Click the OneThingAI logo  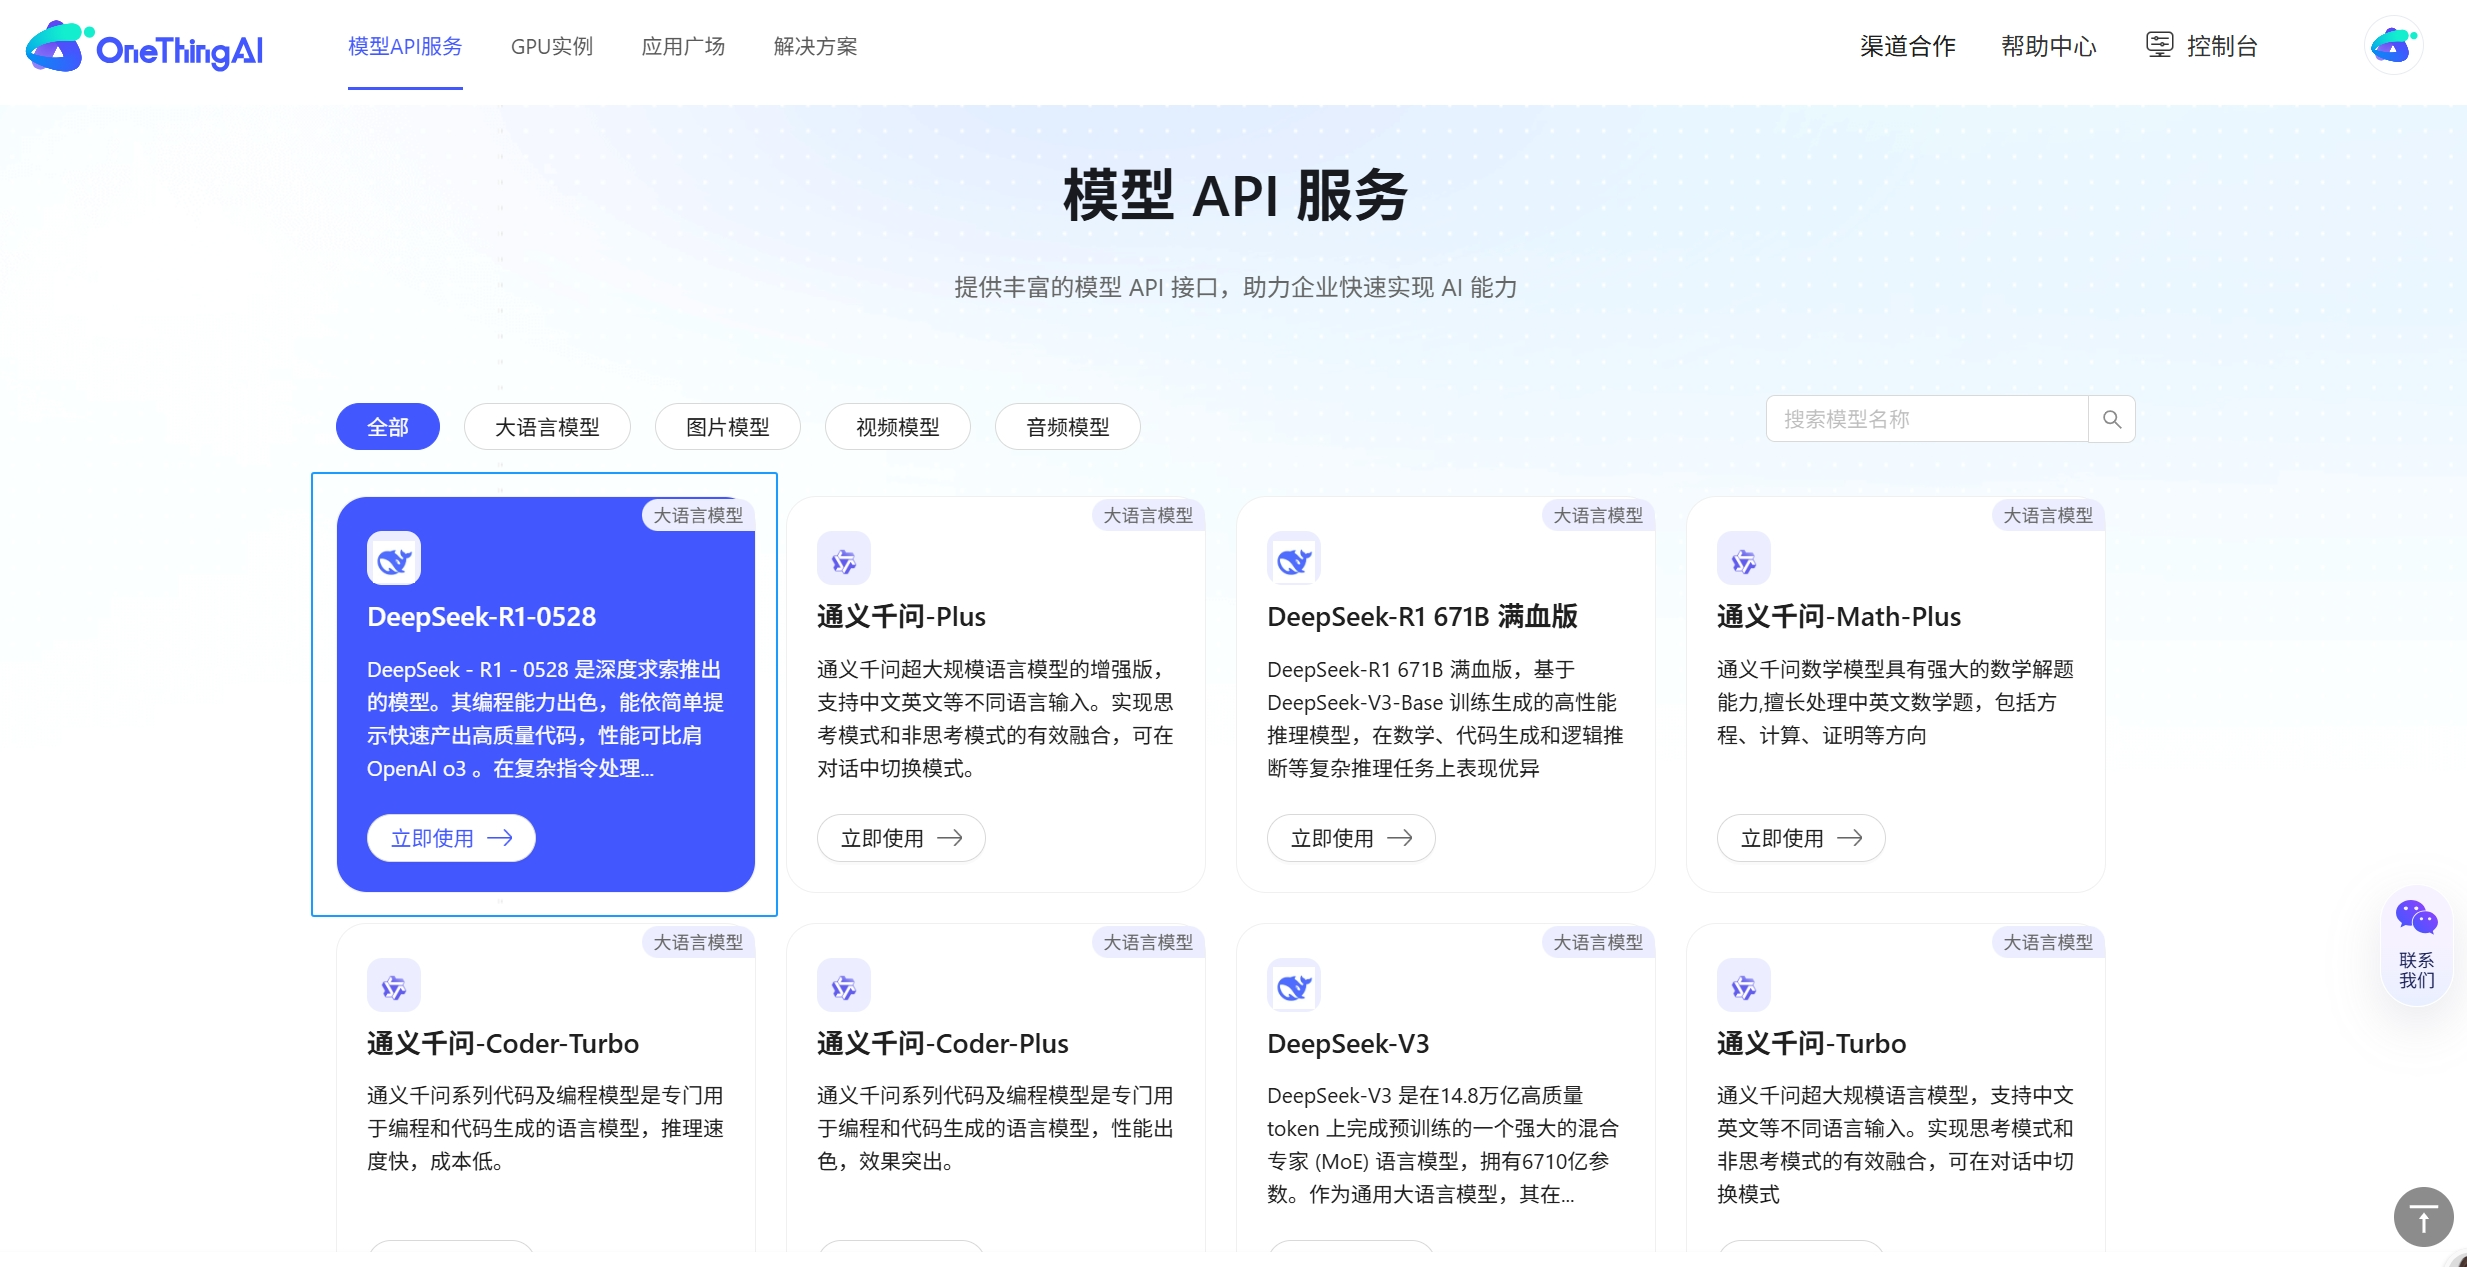click(143, 46)
